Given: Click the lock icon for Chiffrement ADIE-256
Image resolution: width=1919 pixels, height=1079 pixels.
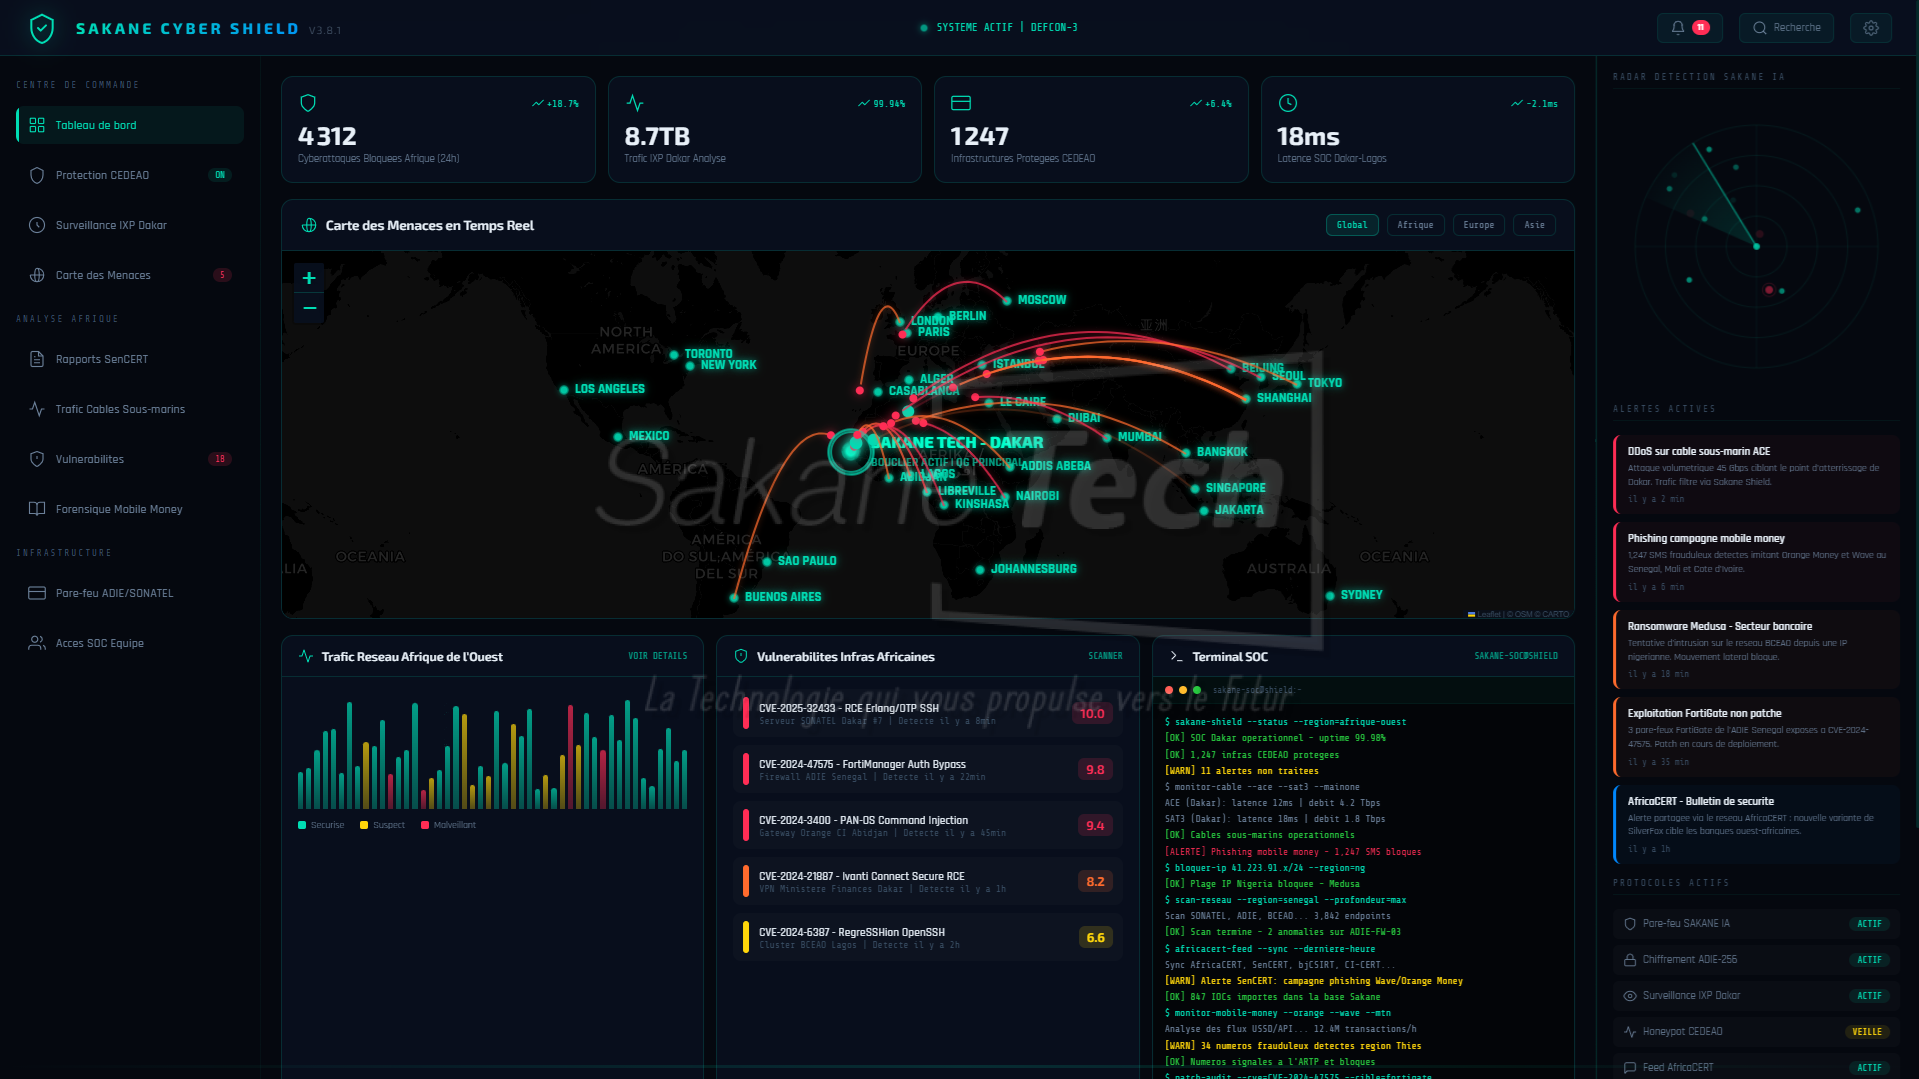Looking at the screenshot, I should 1630,960.
